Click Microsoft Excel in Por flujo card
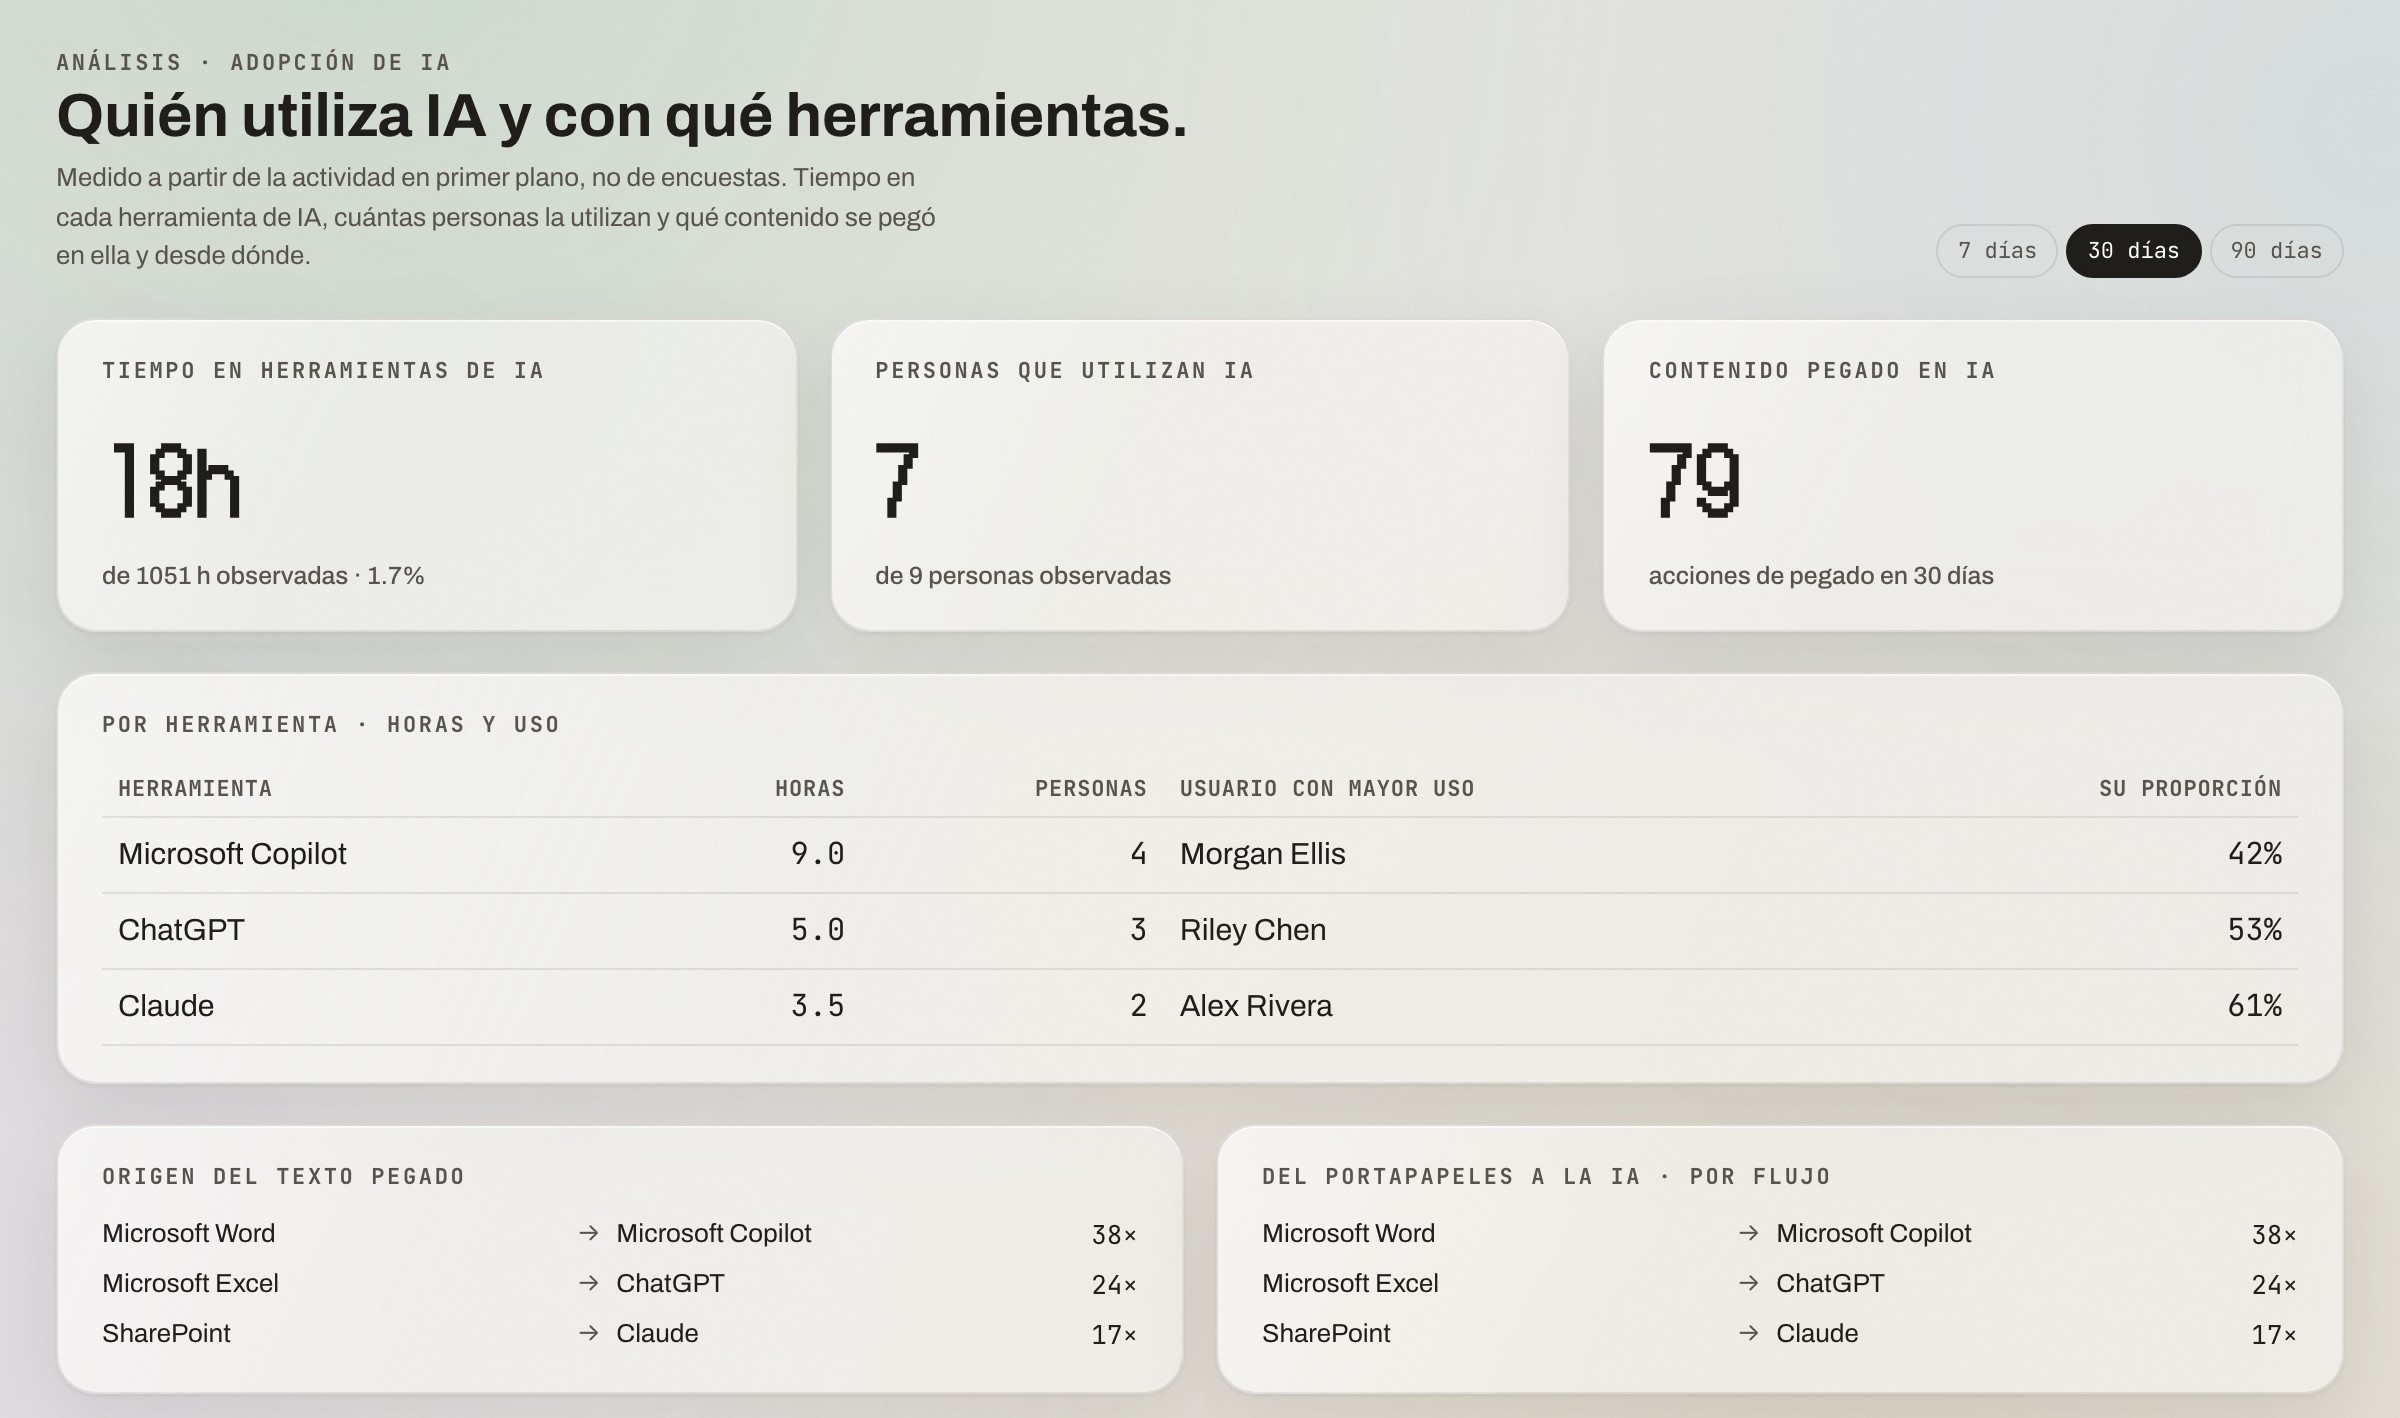 point(1350,1283)
